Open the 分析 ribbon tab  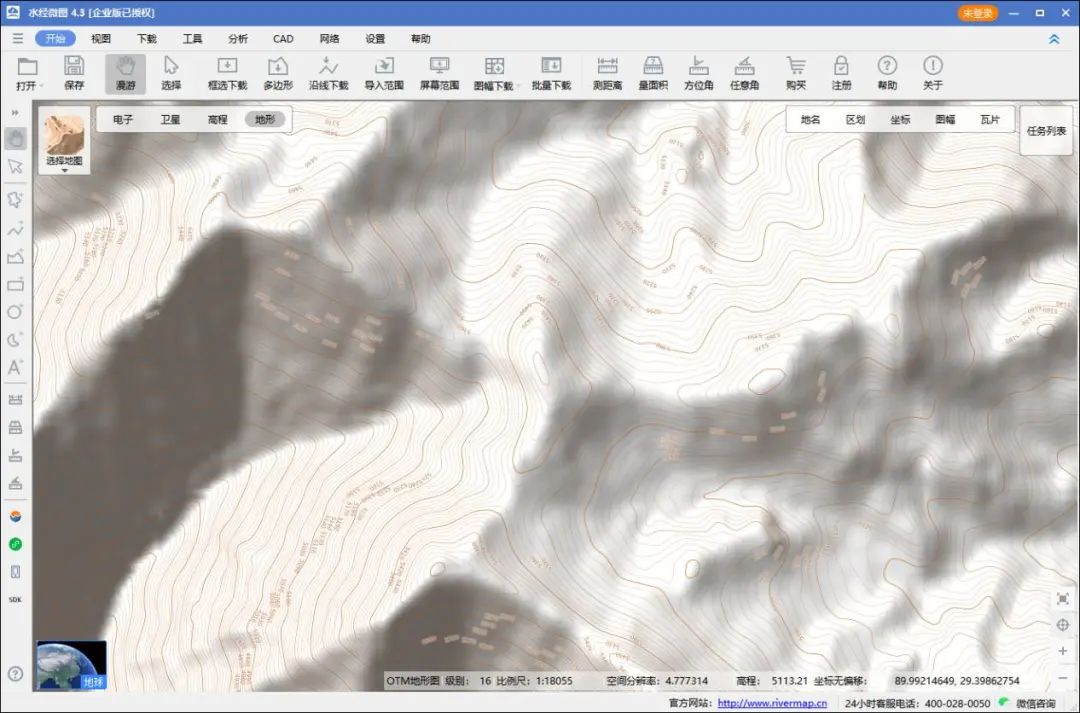[238, 39]
